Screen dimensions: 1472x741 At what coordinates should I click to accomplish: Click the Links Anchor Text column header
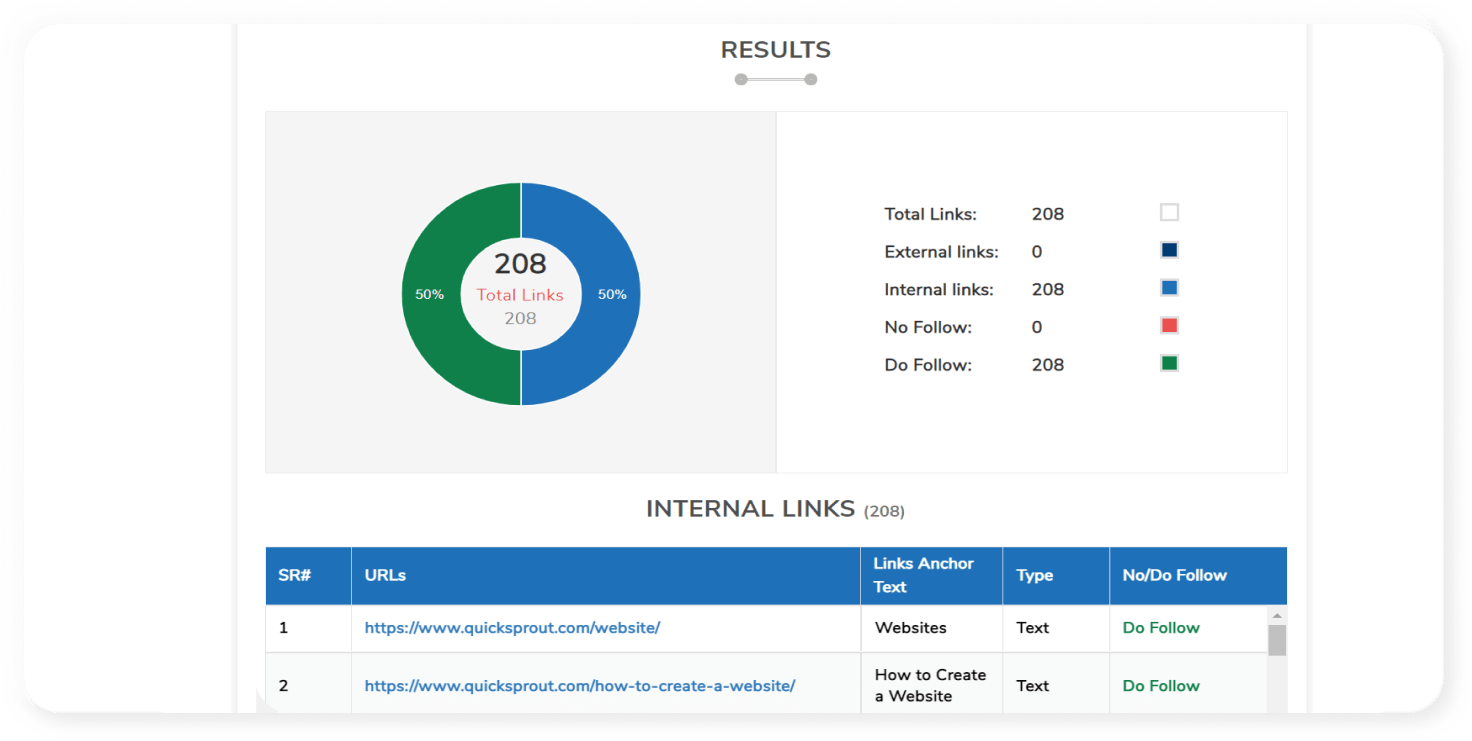(931, 575)
